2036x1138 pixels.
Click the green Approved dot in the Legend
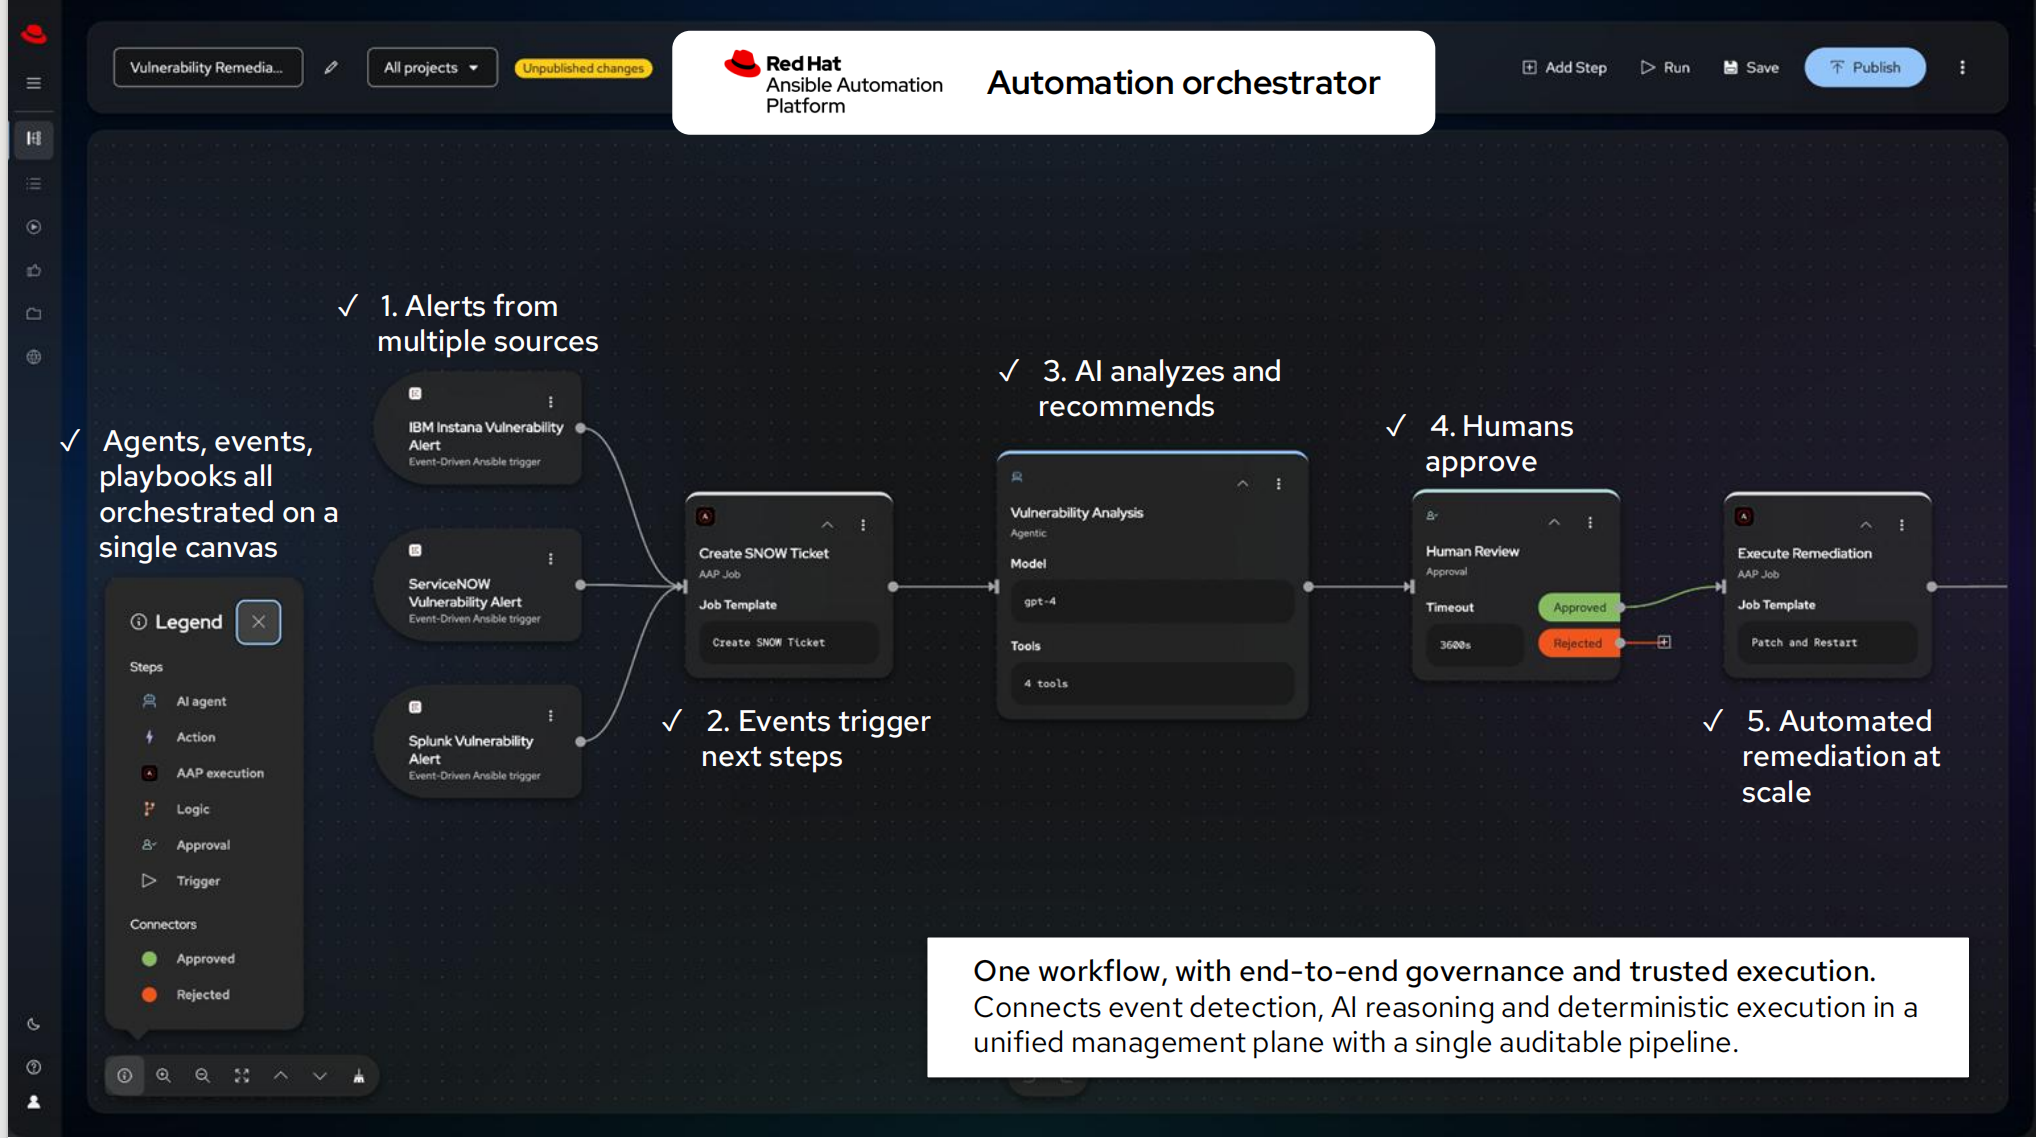(150, 959)
